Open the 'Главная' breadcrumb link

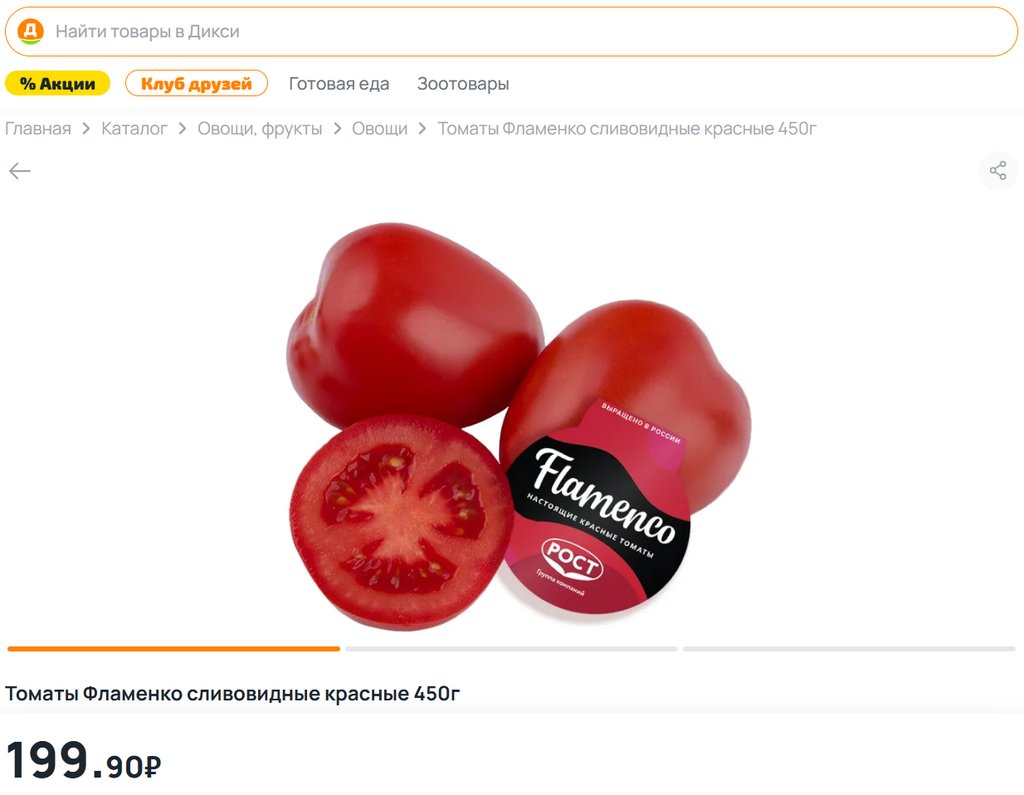[38, 129]
